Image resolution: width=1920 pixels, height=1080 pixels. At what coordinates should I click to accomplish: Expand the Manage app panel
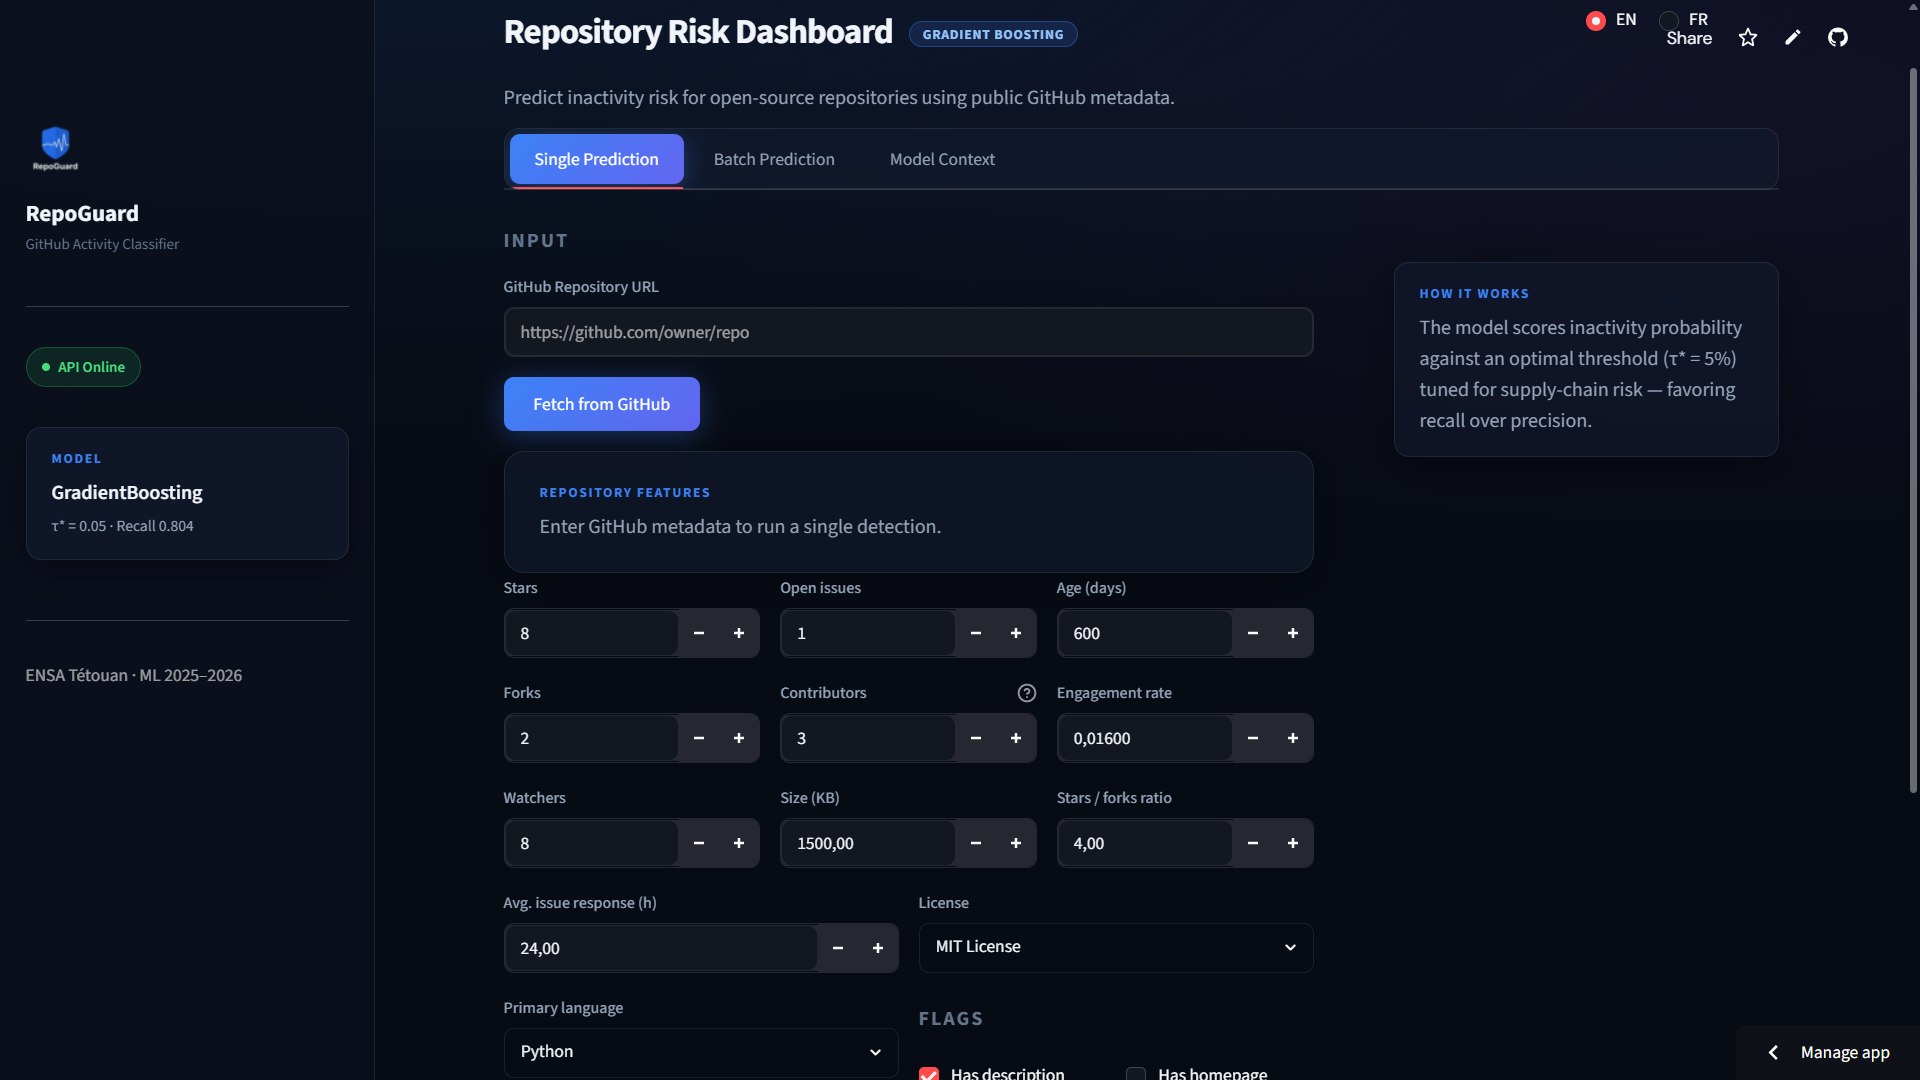point(1830,1052)
